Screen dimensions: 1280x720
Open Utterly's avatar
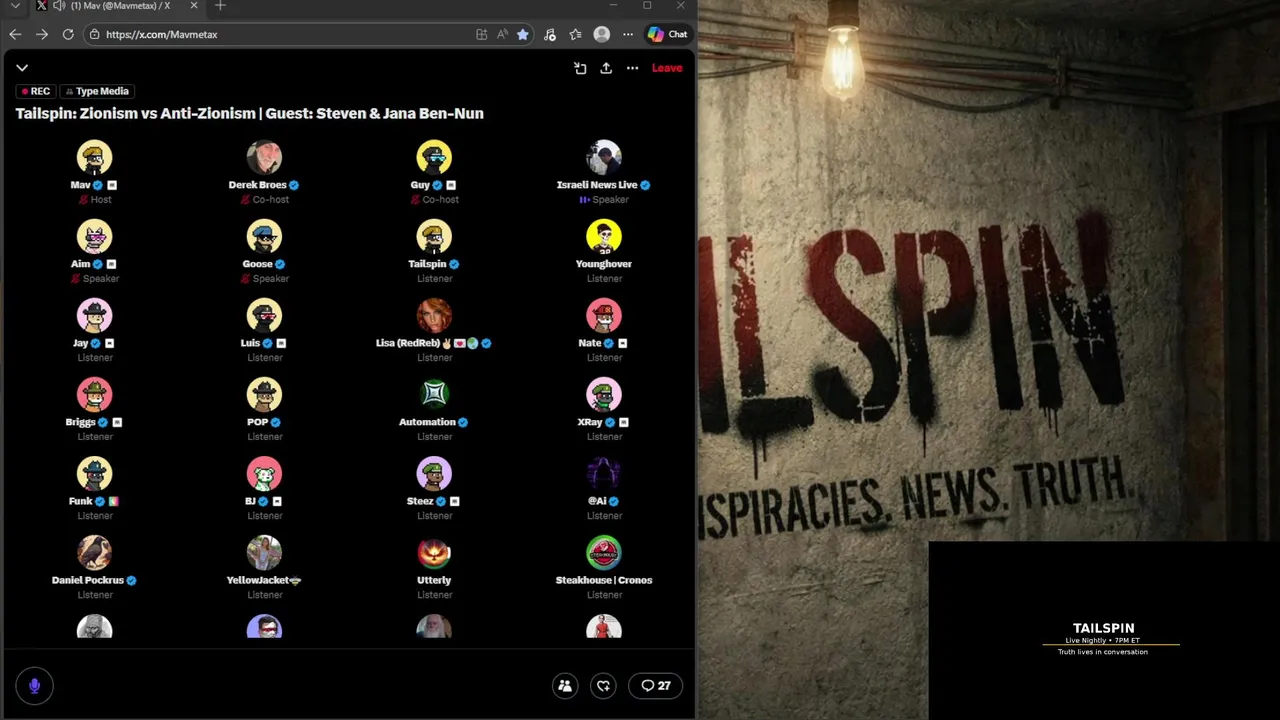[x=434, y=553]
